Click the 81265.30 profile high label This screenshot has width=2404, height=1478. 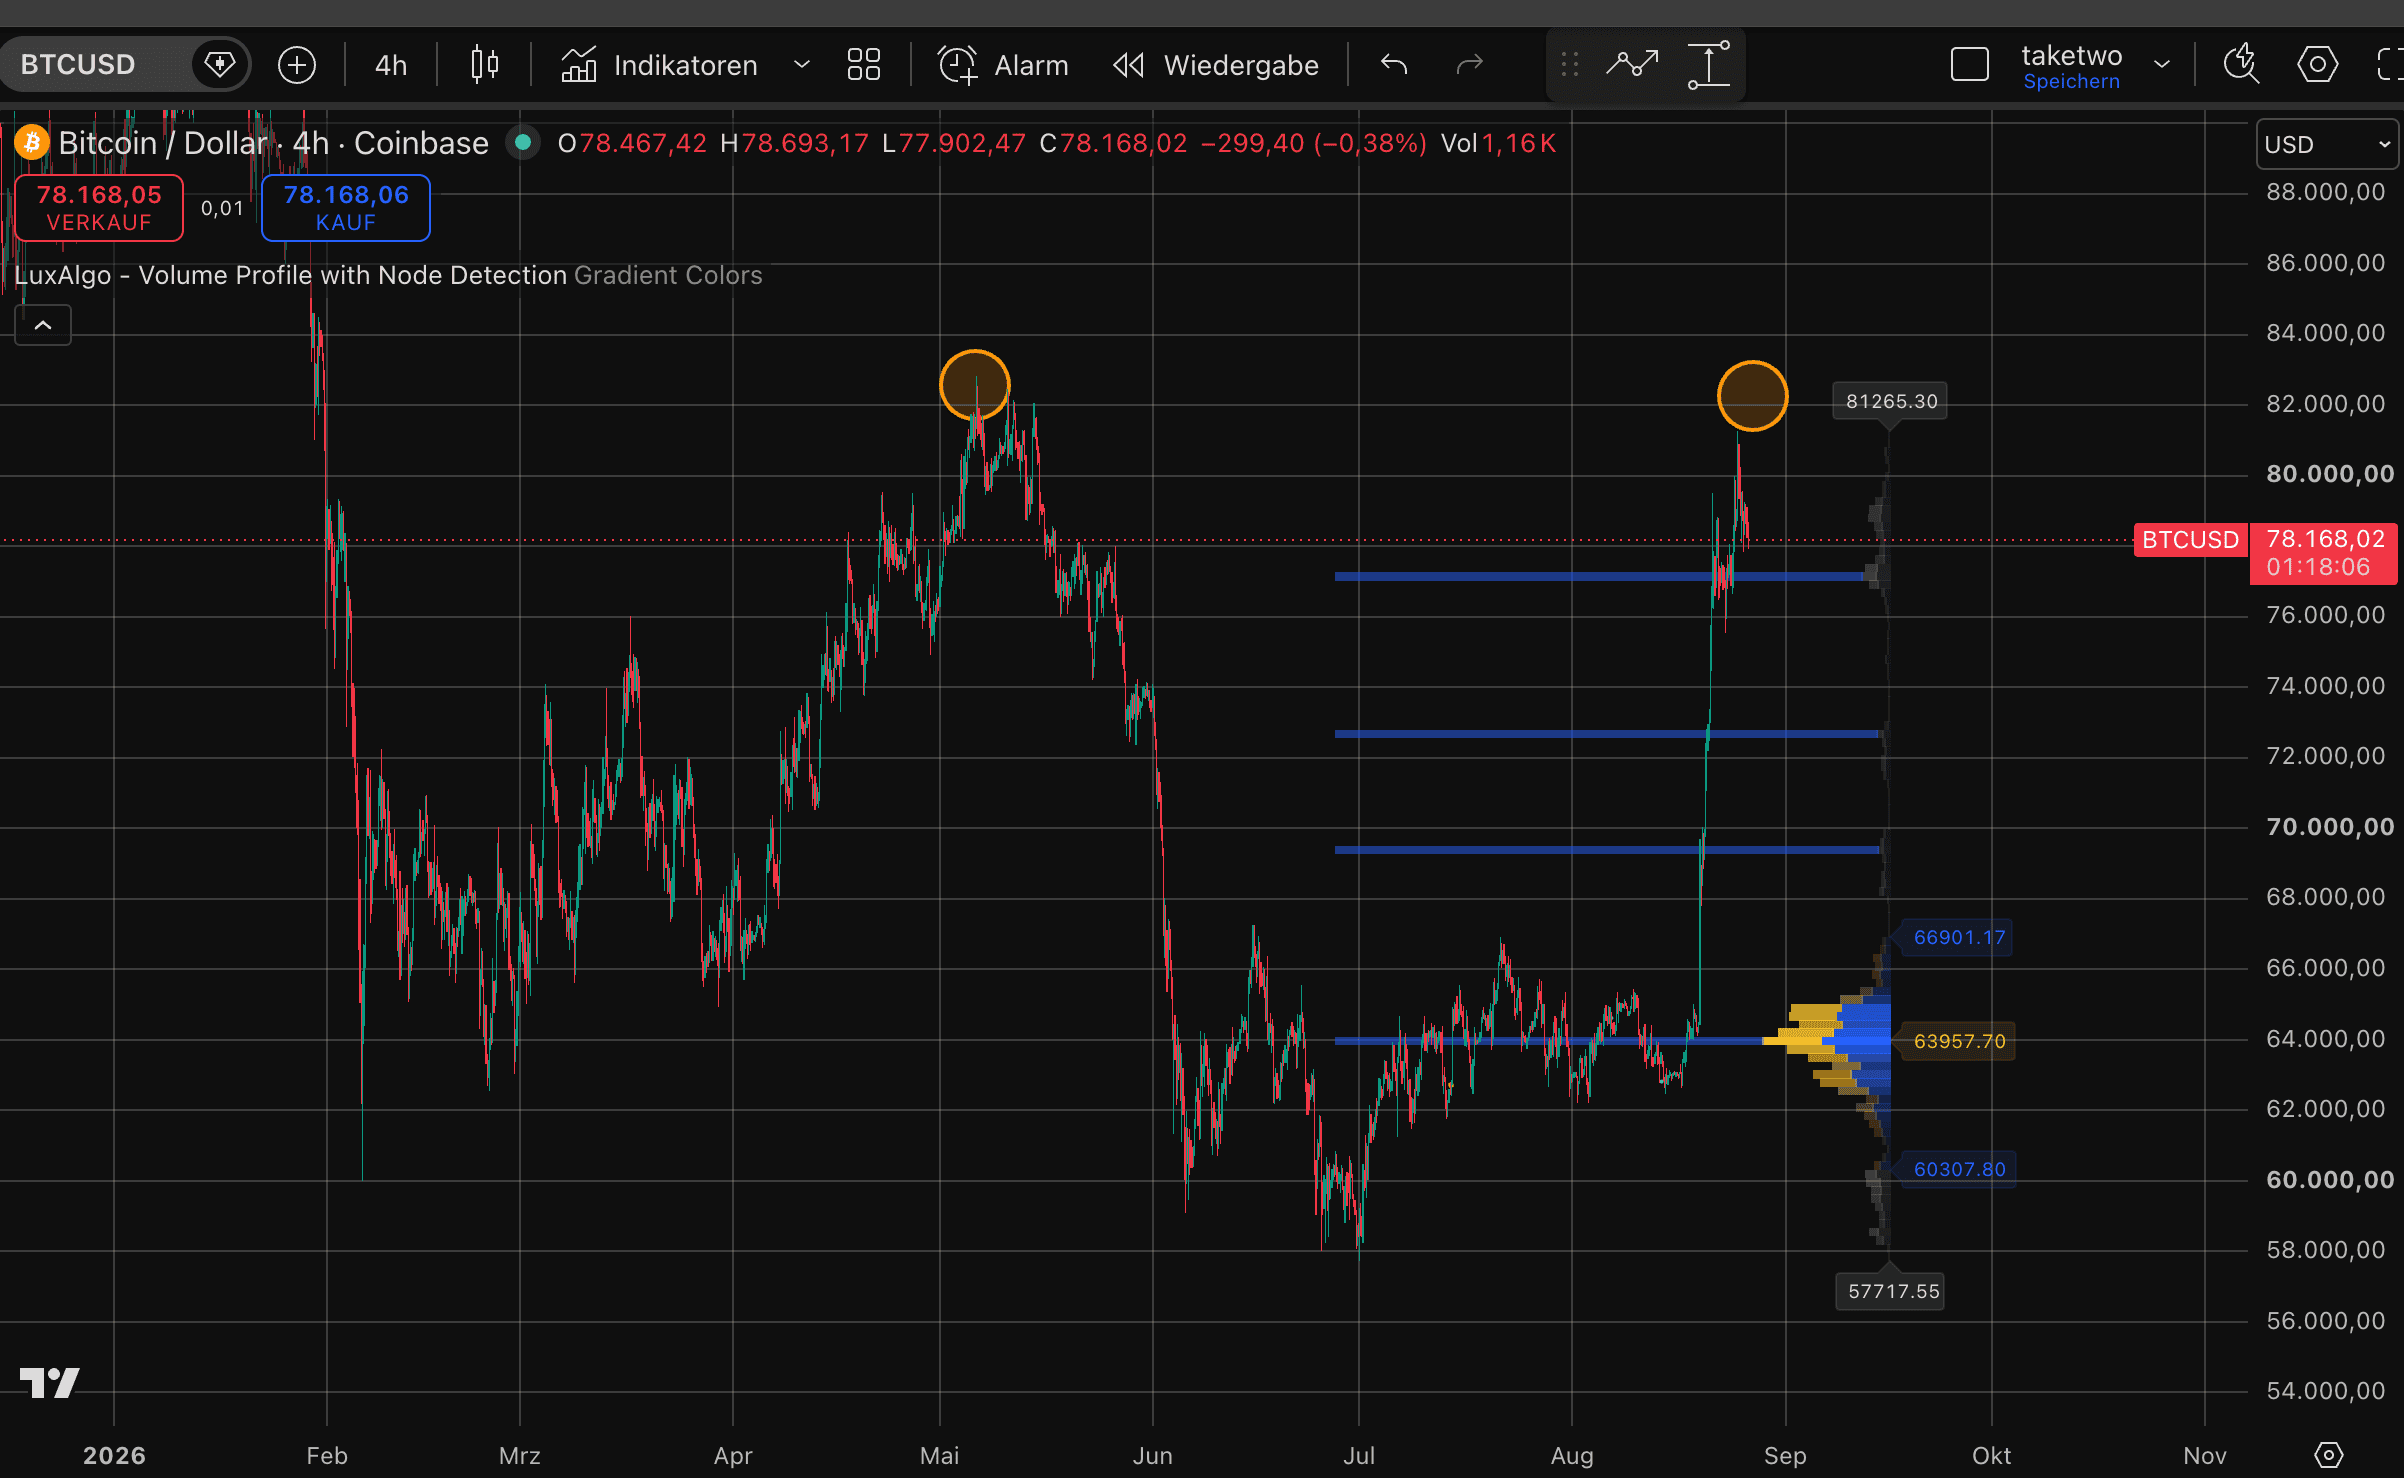(x=1890, y=401)
